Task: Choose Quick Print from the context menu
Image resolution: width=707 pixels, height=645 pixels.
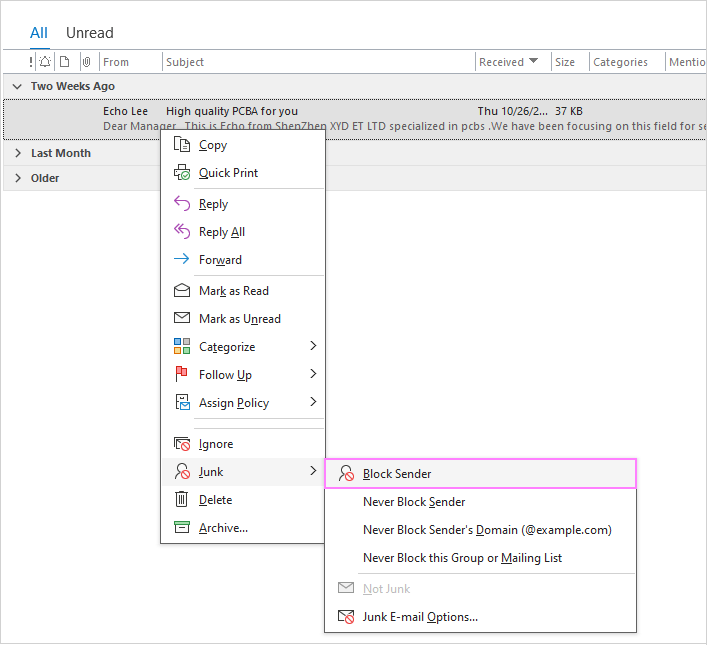Action: click(x=243, y=173)
